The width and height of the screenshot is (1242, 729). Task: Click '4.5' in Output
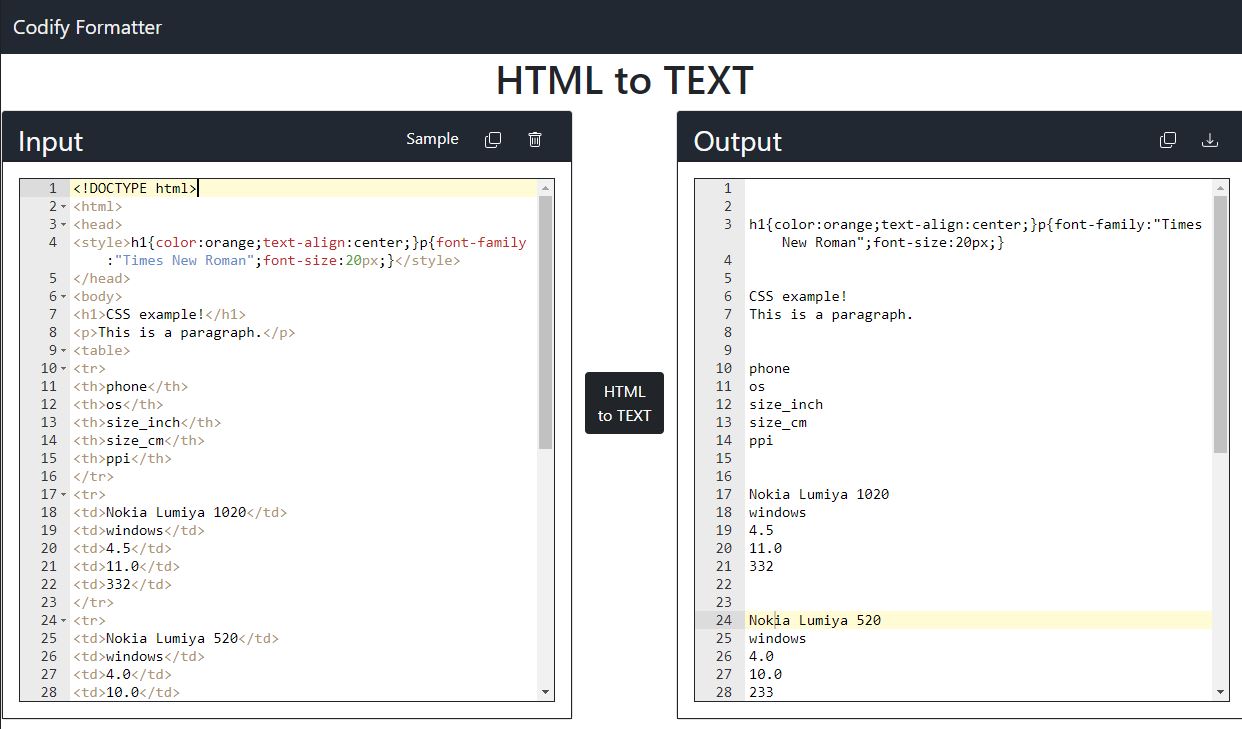(x=761, y=530)
